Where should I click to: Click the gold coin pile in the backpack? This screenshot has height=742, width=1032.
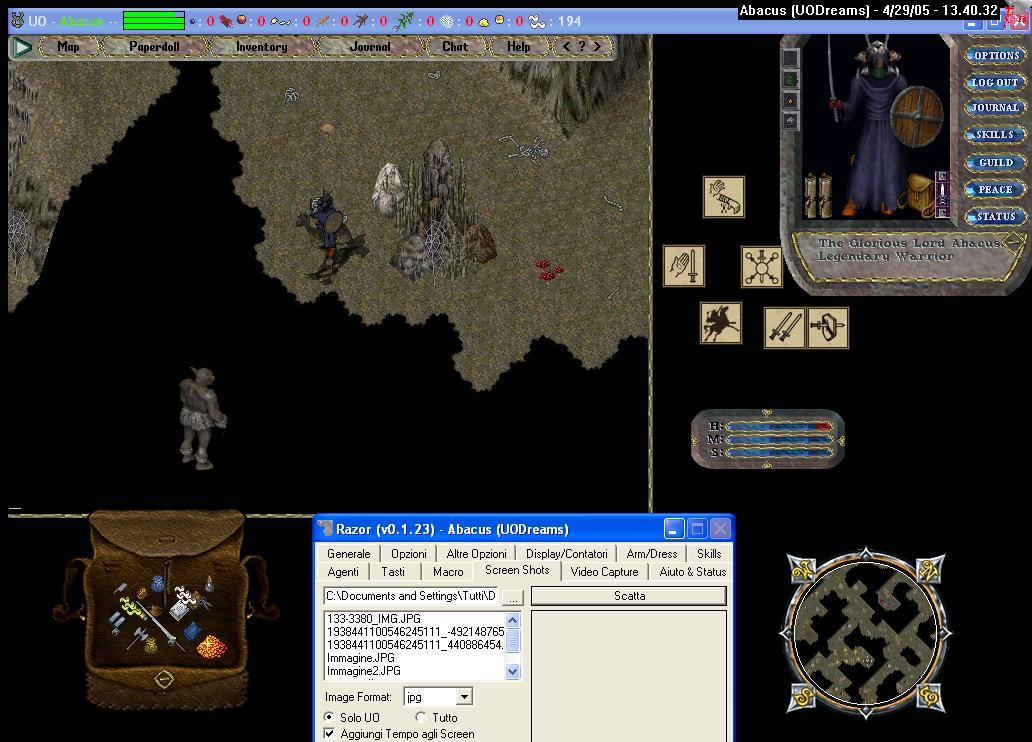[x=211, y=647]
